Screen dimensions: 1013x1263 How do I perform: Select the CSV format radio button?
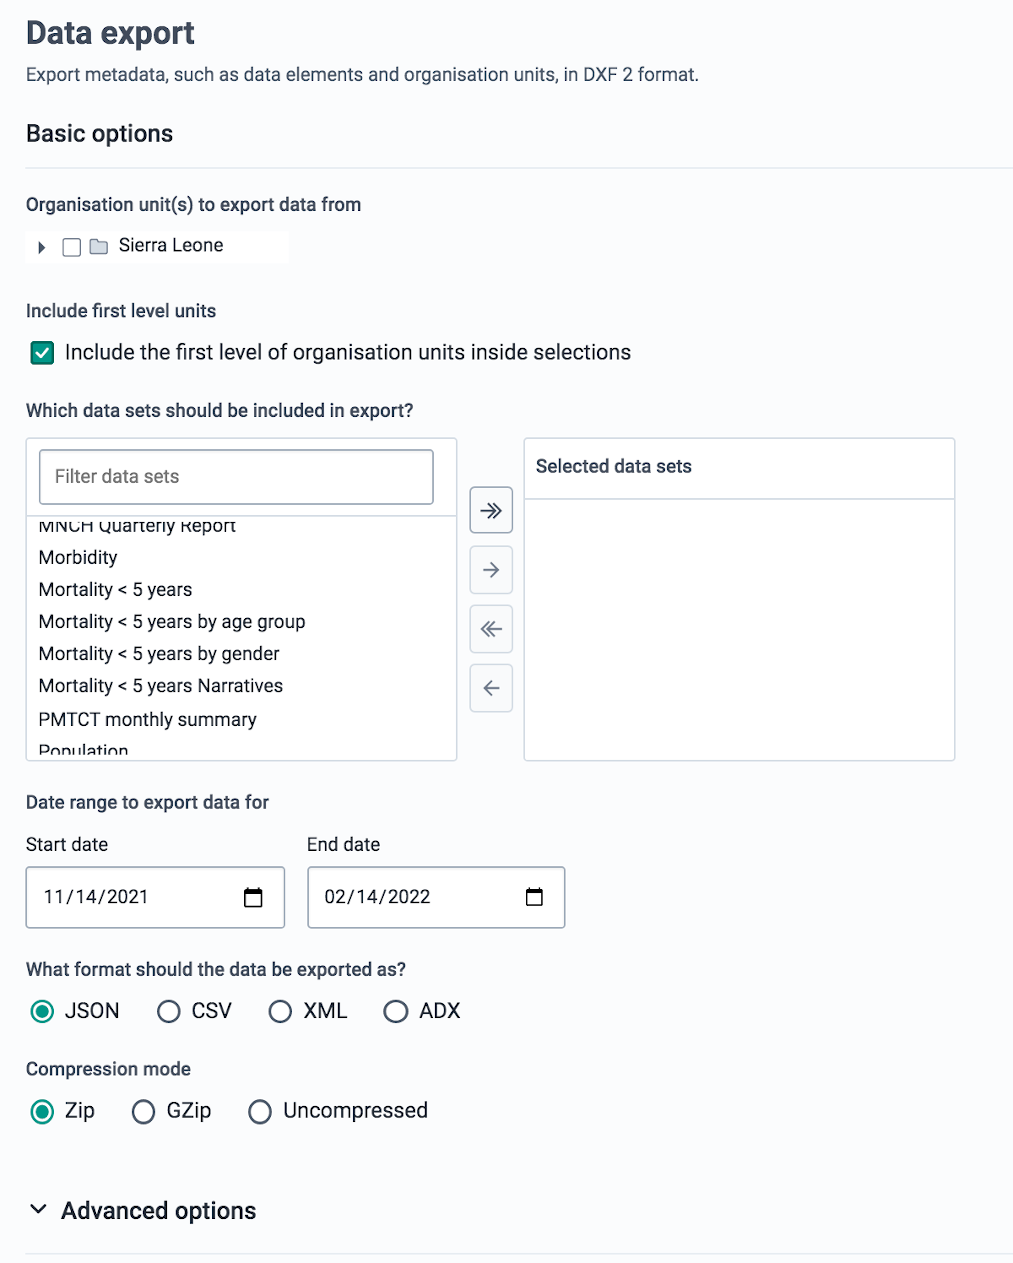pyautogui.click(x=169, y=1012)
